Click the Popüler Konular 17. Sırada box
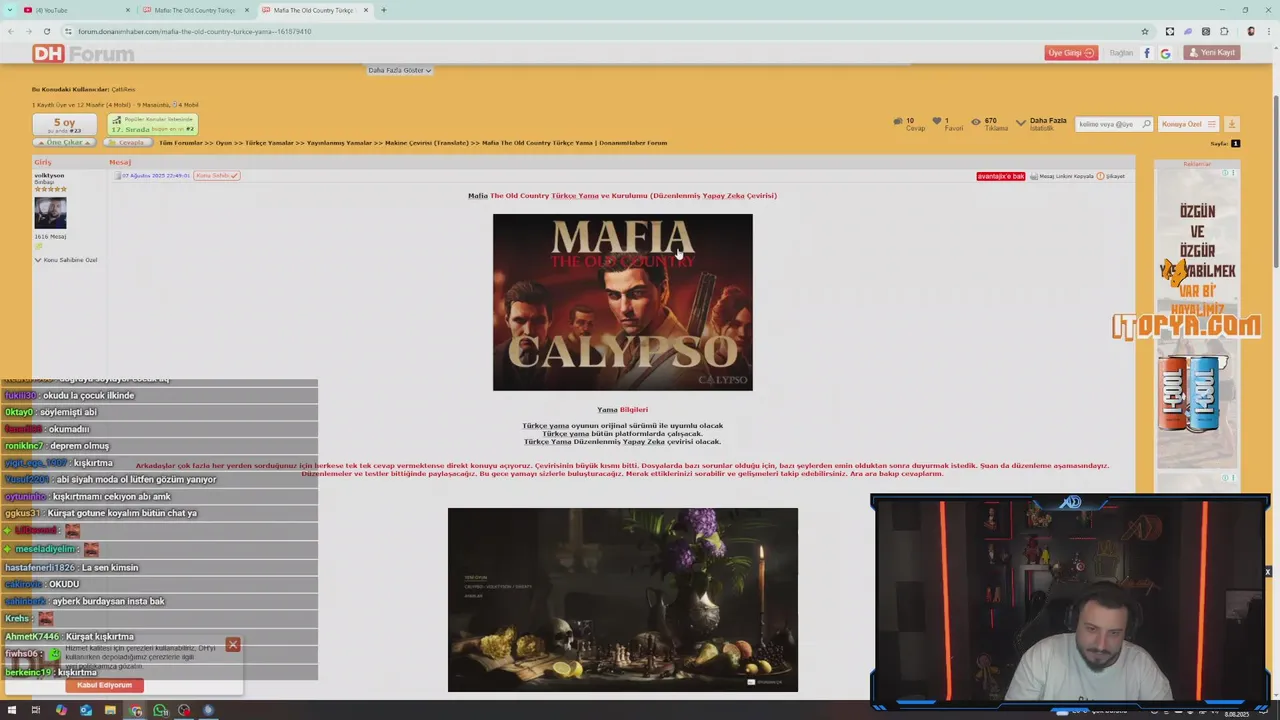Viewport: 1280px width, 720px height. [152, 125]
